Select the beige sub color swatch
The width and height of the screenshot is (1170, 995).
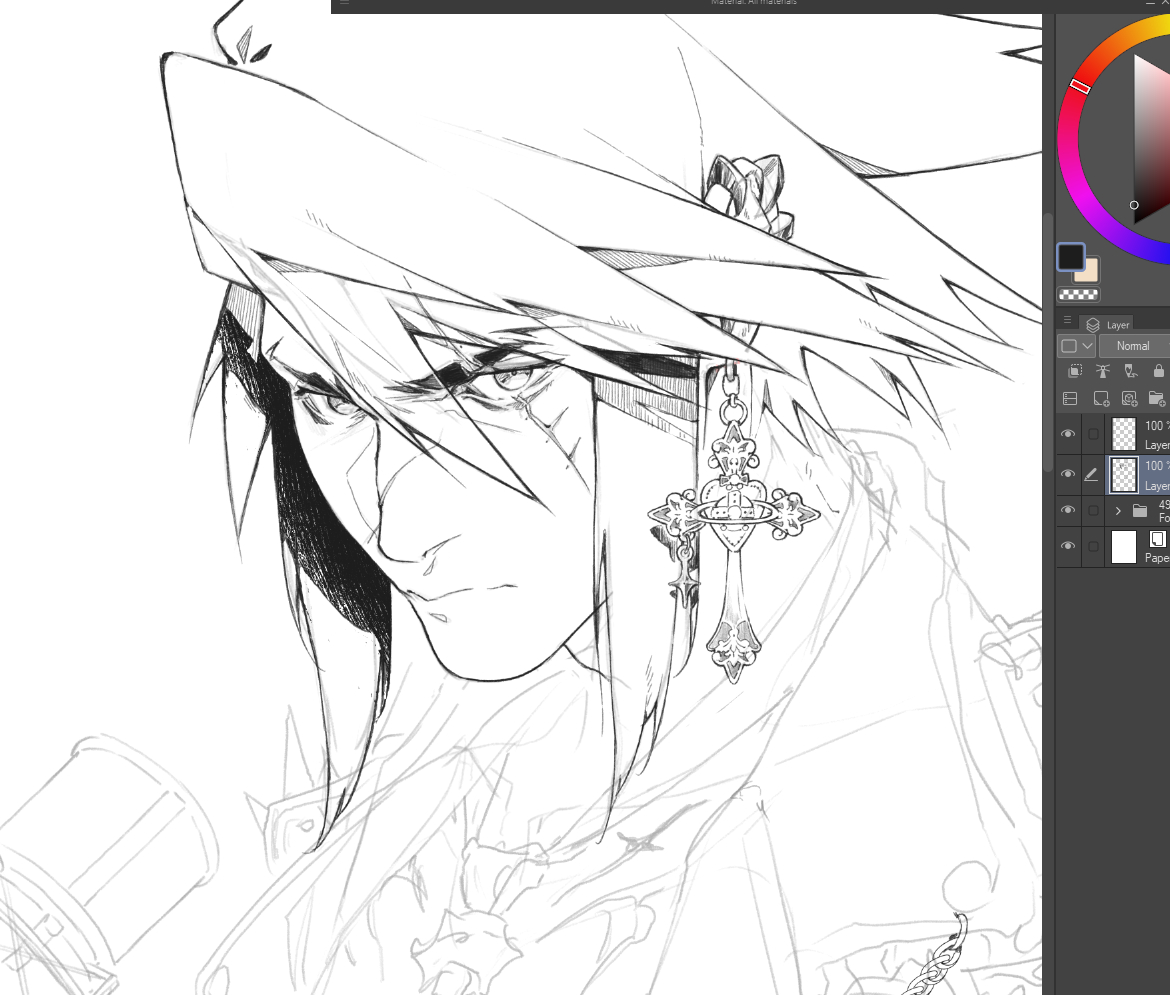click(x=1089, y=272)
